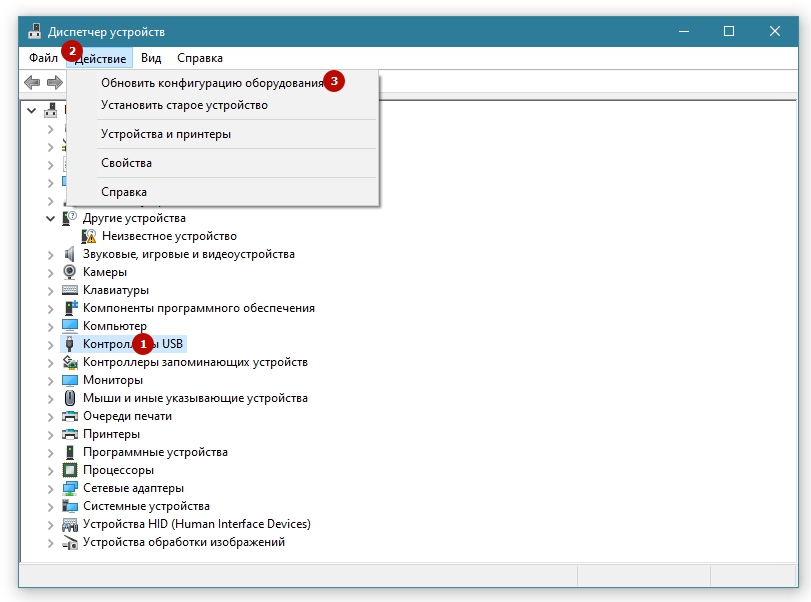Viewport: 811px width, 602px height.
Task: Collapse the Другие устройства category
Action: (50, 218)
